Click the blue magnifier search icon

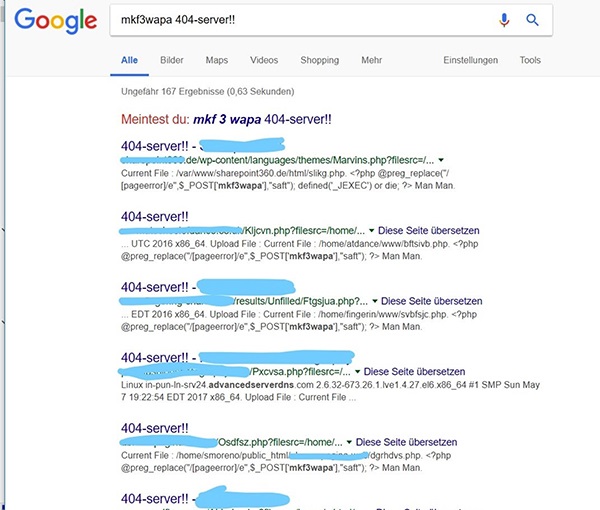point(532,20)
